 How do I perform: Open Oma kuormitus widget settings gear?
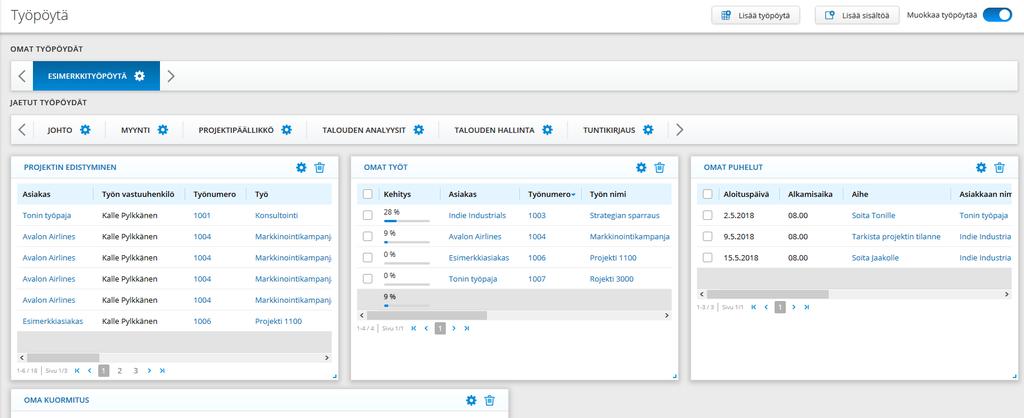471,400
